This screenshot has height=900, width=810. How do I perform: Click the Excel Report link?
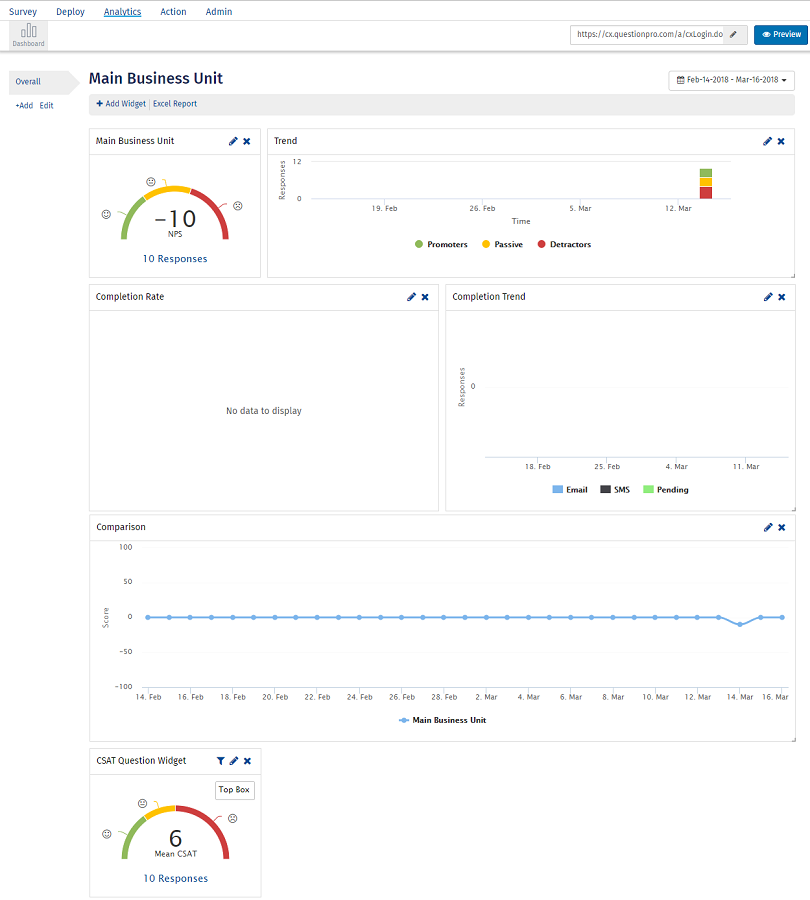[175, 104]
